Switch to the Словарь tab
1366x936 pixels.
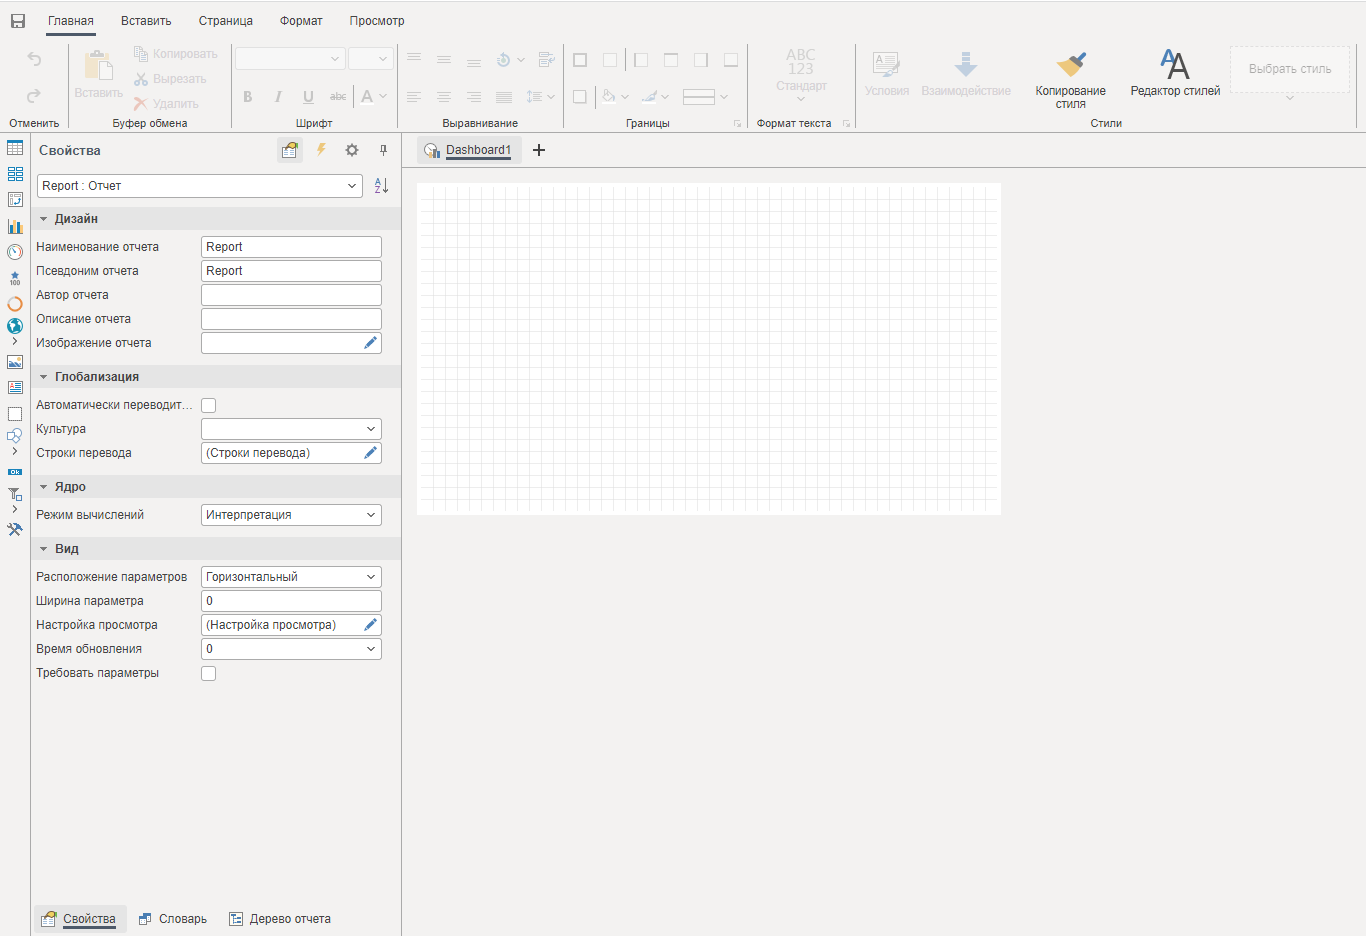173,919
